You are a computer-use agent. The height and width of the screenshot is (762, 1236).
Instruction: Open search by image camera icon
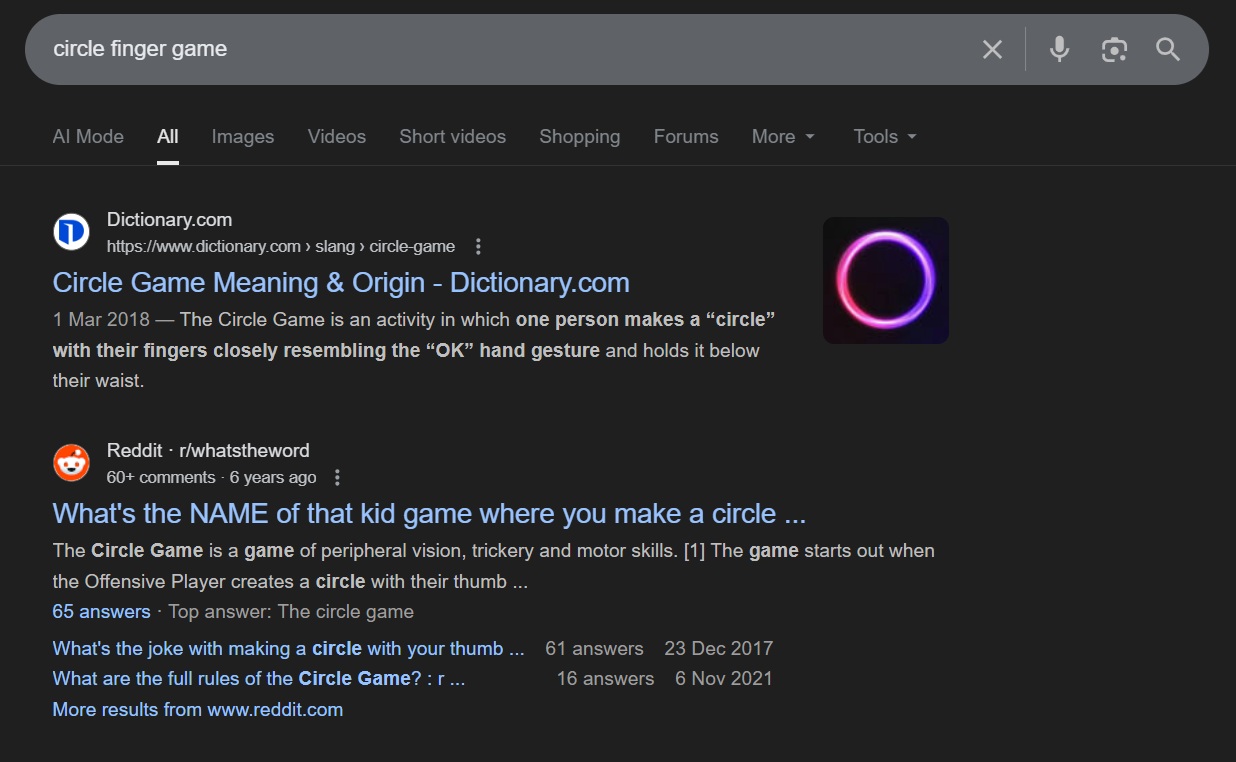(1114, 49)
